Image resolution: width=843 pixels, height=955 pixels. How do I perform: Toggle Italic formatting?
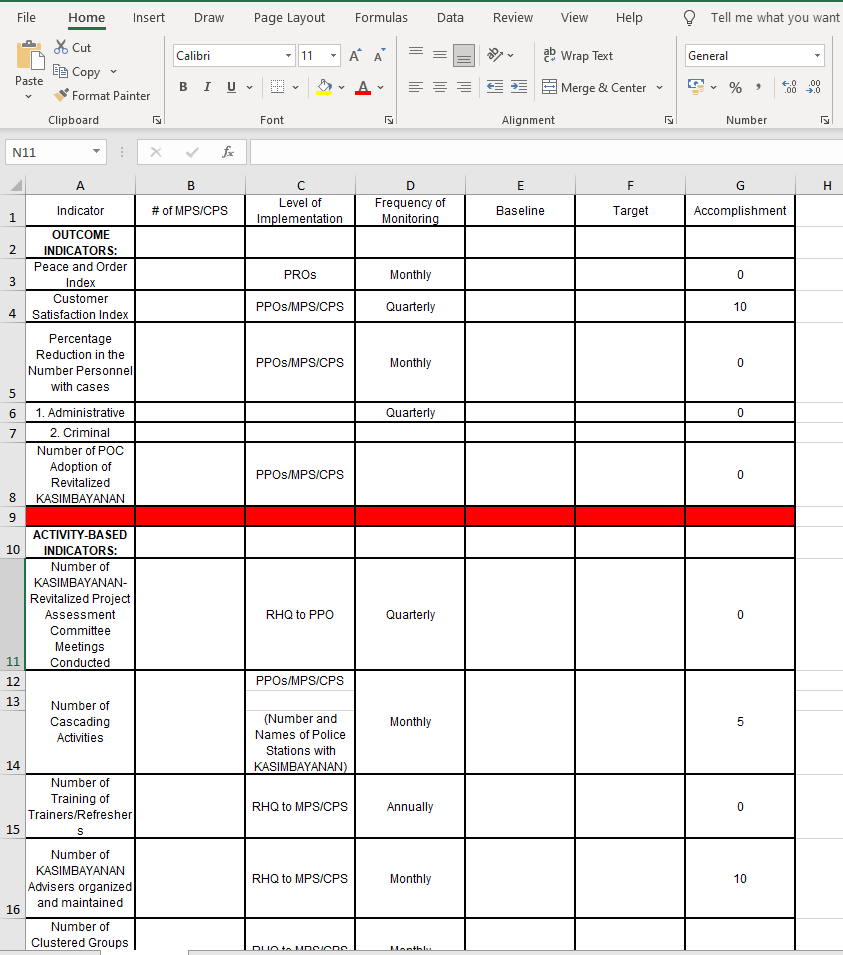tap(207, 87)
